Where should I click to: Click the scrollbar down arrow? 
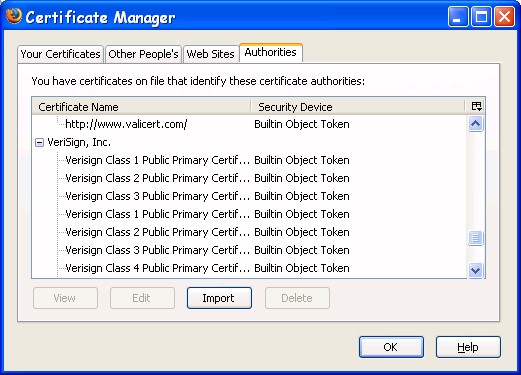pyautogui.click(x=475, y=270)
